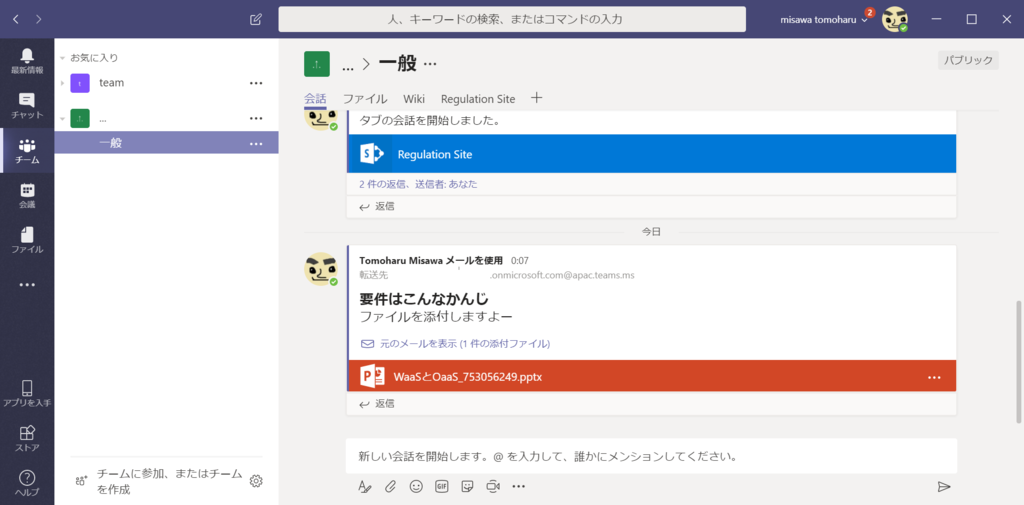Viewport: 1024px width, 505px height.
Task: Focus the search and command box
Action: coord(512,20)
